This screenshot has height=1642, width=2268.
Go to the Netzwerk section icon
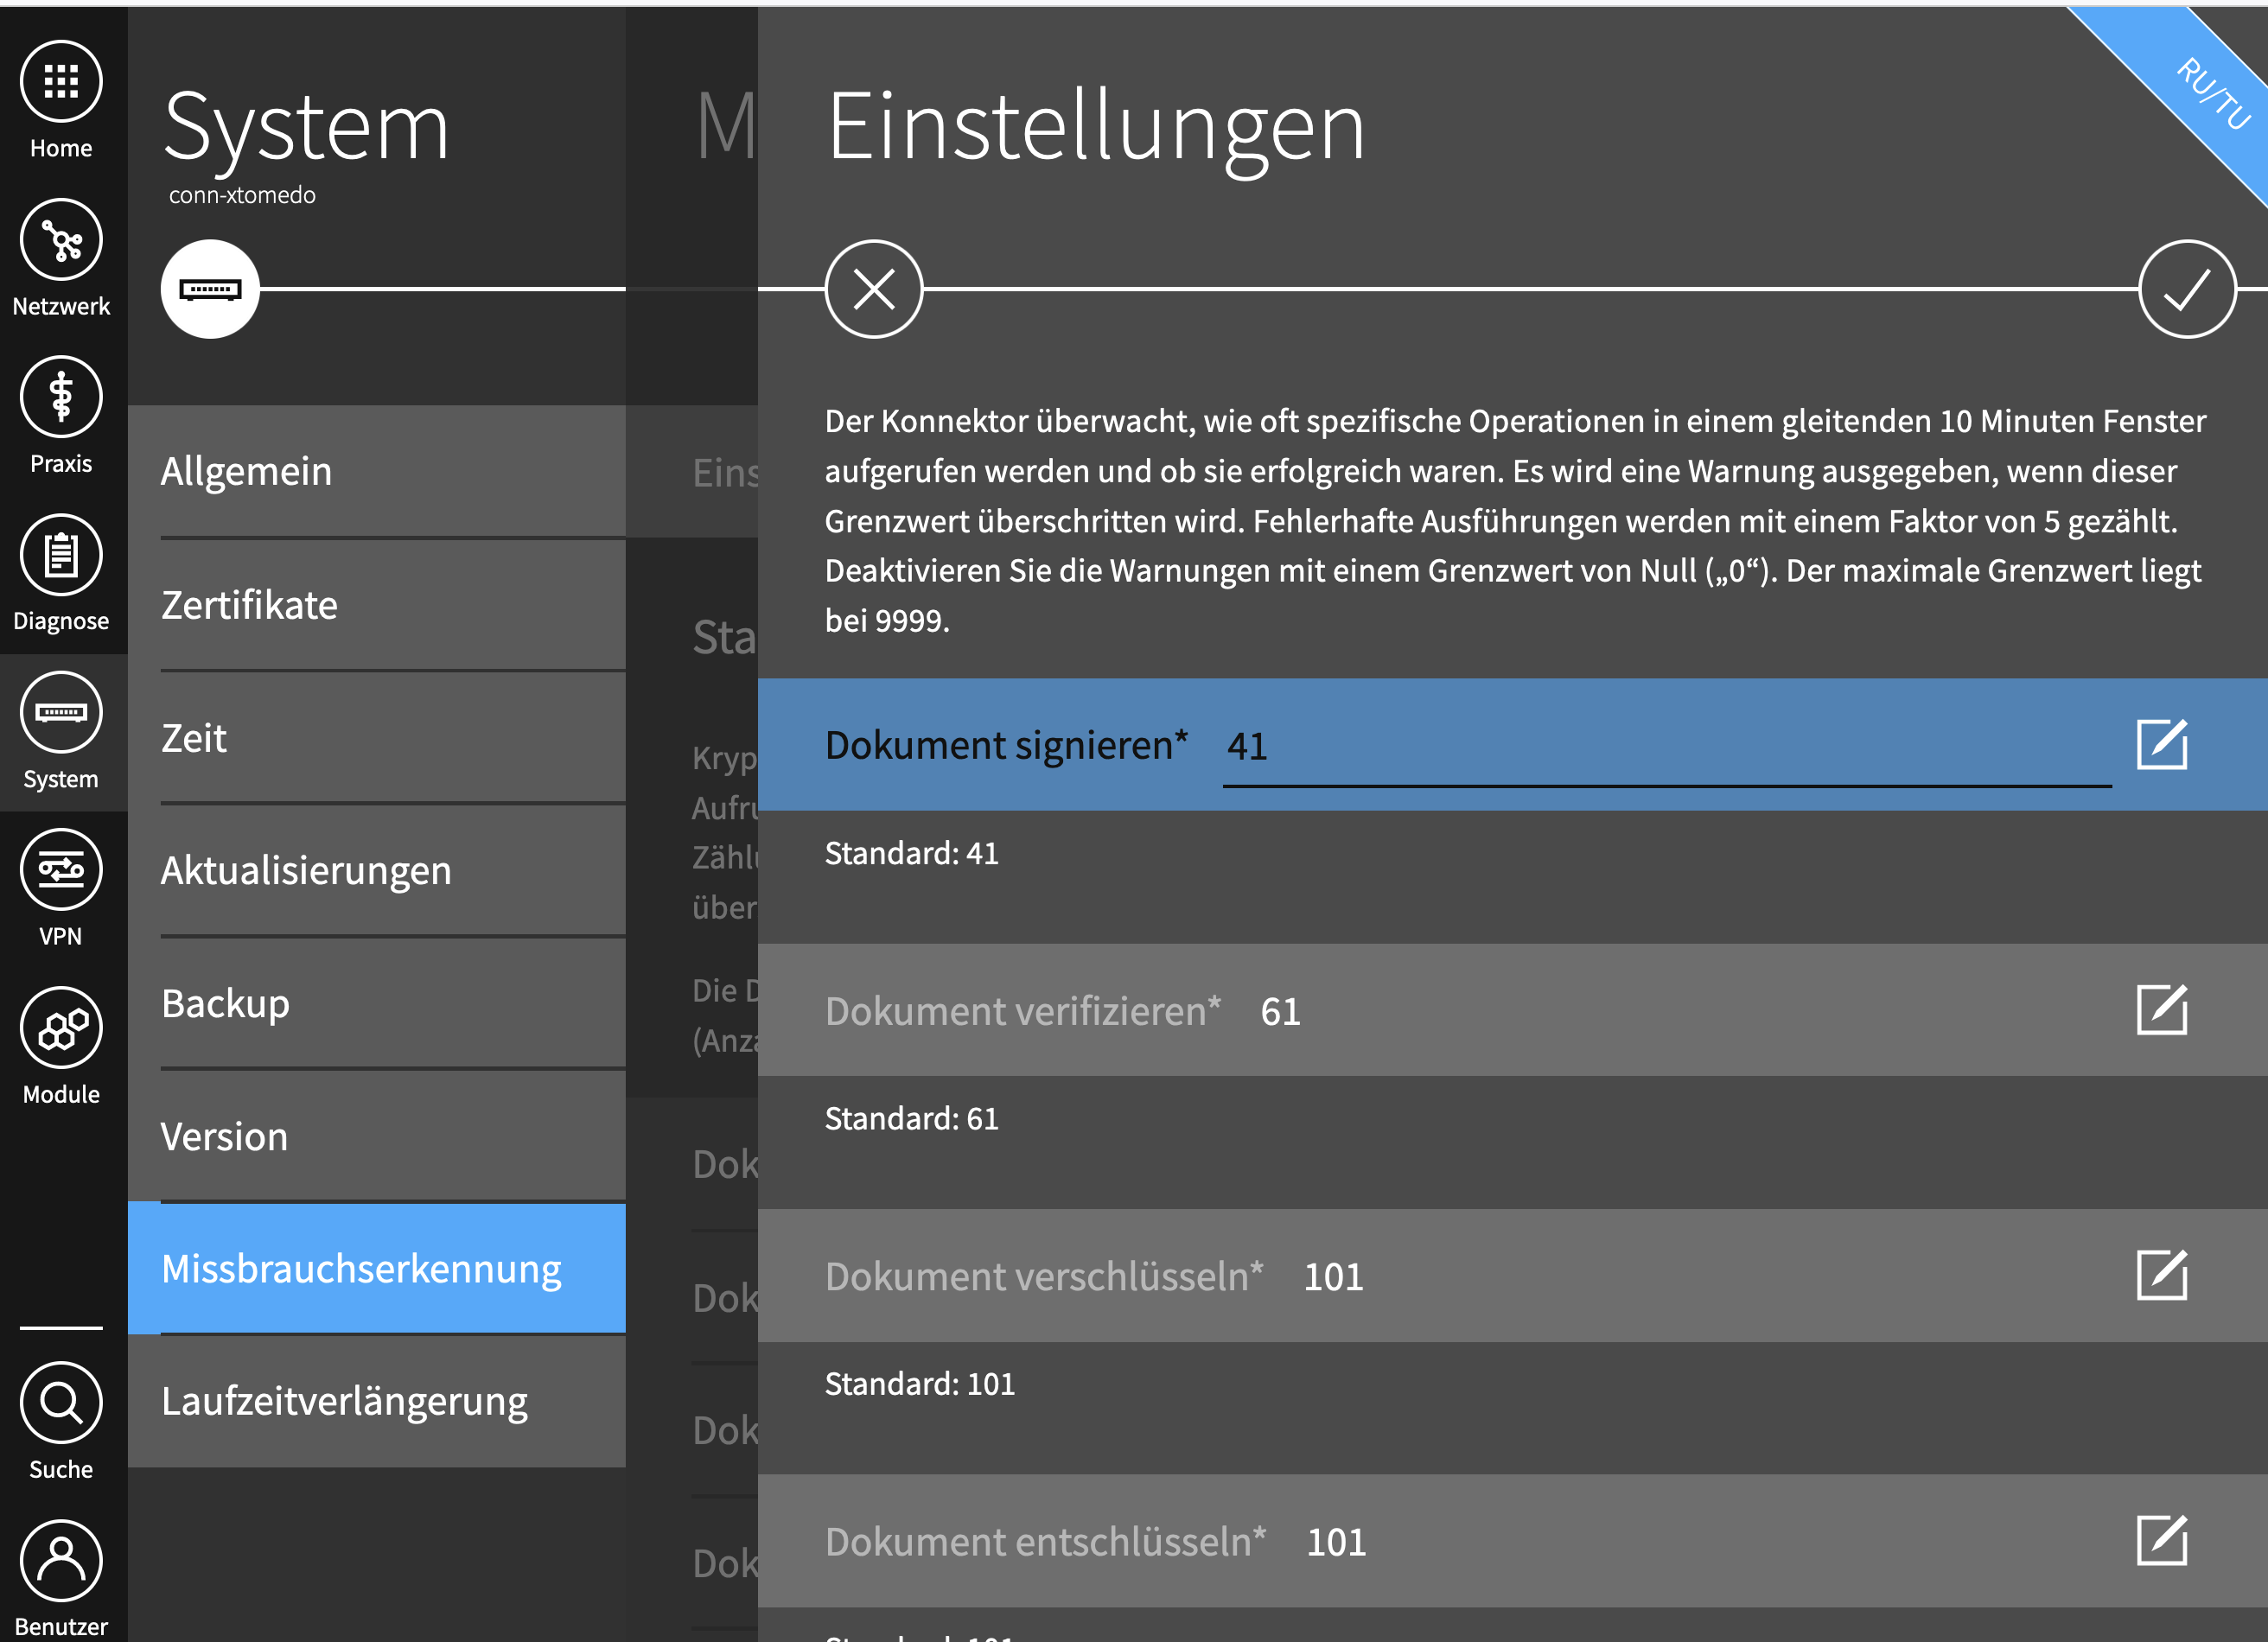61,239
